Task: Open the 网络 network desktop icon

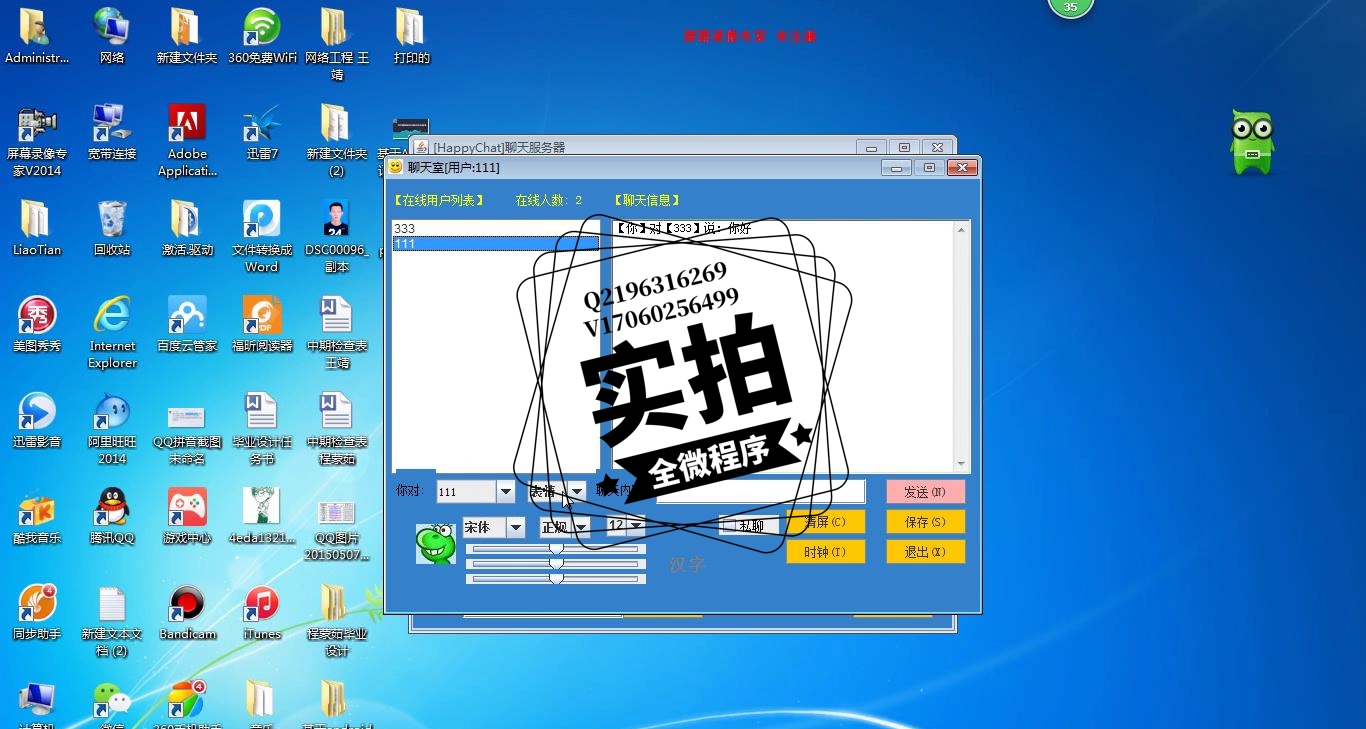Action: [112, 36]
